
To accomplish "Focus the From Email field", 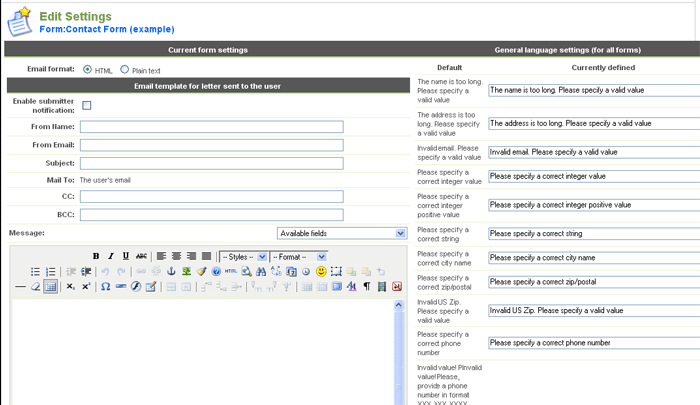I will click(212, 145).
